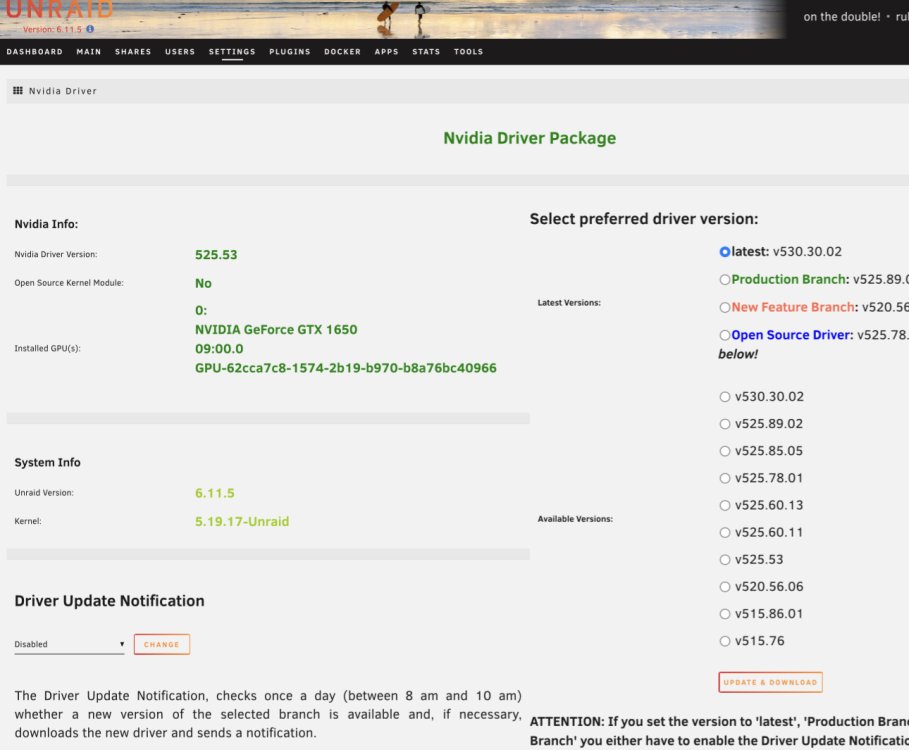The image size is (909, 750).
Task: Choose the New Feature Branch radio option
Action: tap(725, 308)
